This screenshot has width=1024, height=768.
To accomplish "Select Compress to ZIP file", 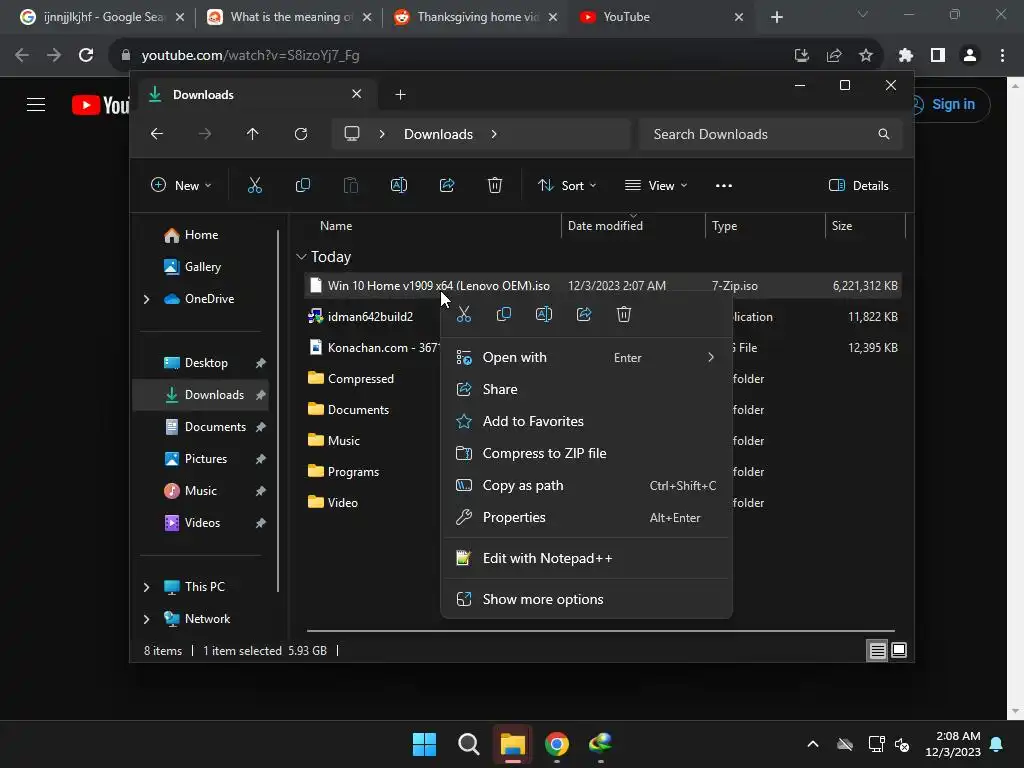I will (586, 454).
